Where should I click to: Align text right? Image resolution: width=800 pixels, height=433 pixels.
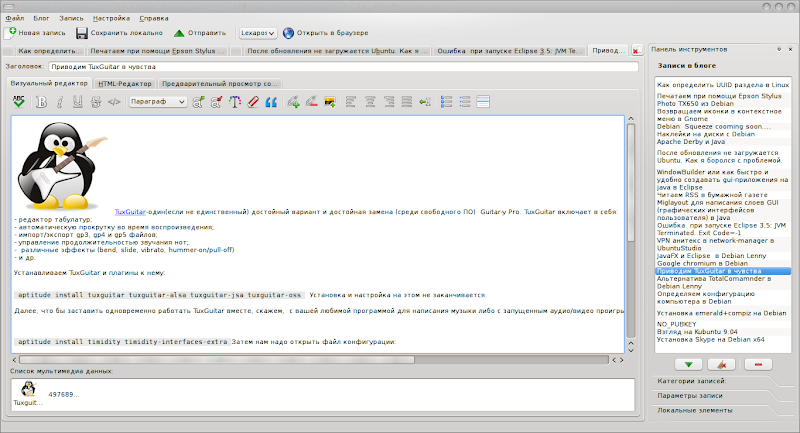point(389,101)
